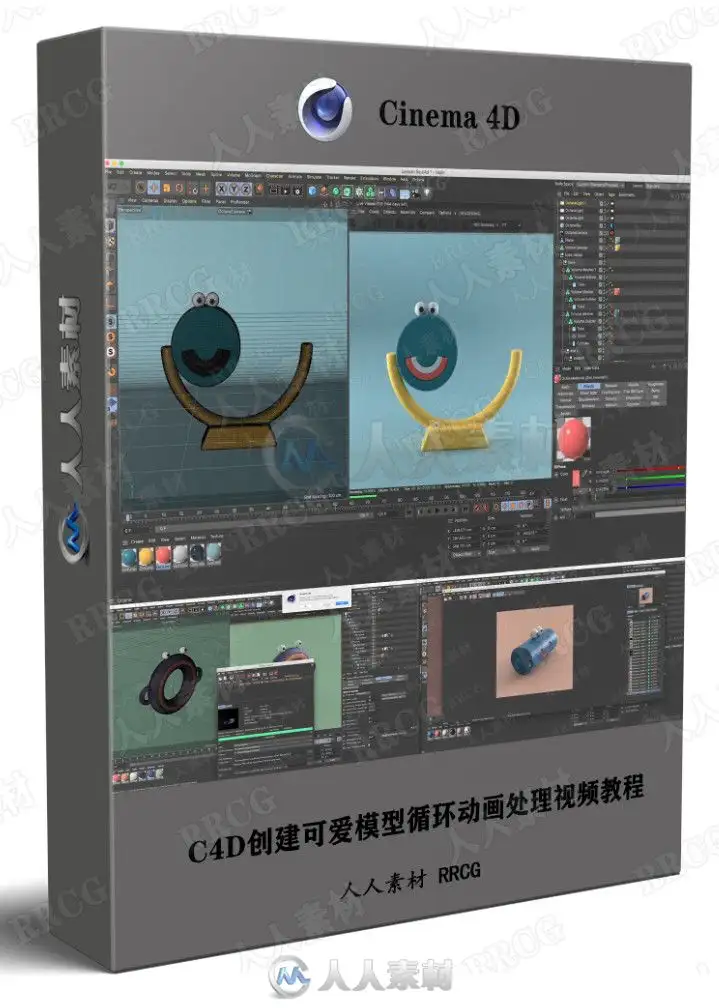Click the Camera object icon in toolbar

(414, 193)
